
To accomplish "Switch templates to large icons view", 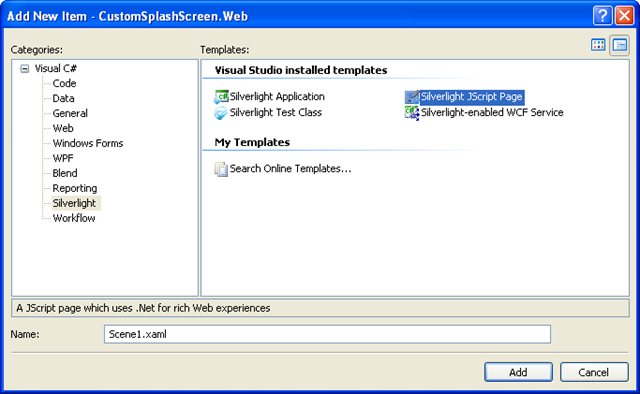I will tap(598, 45).
